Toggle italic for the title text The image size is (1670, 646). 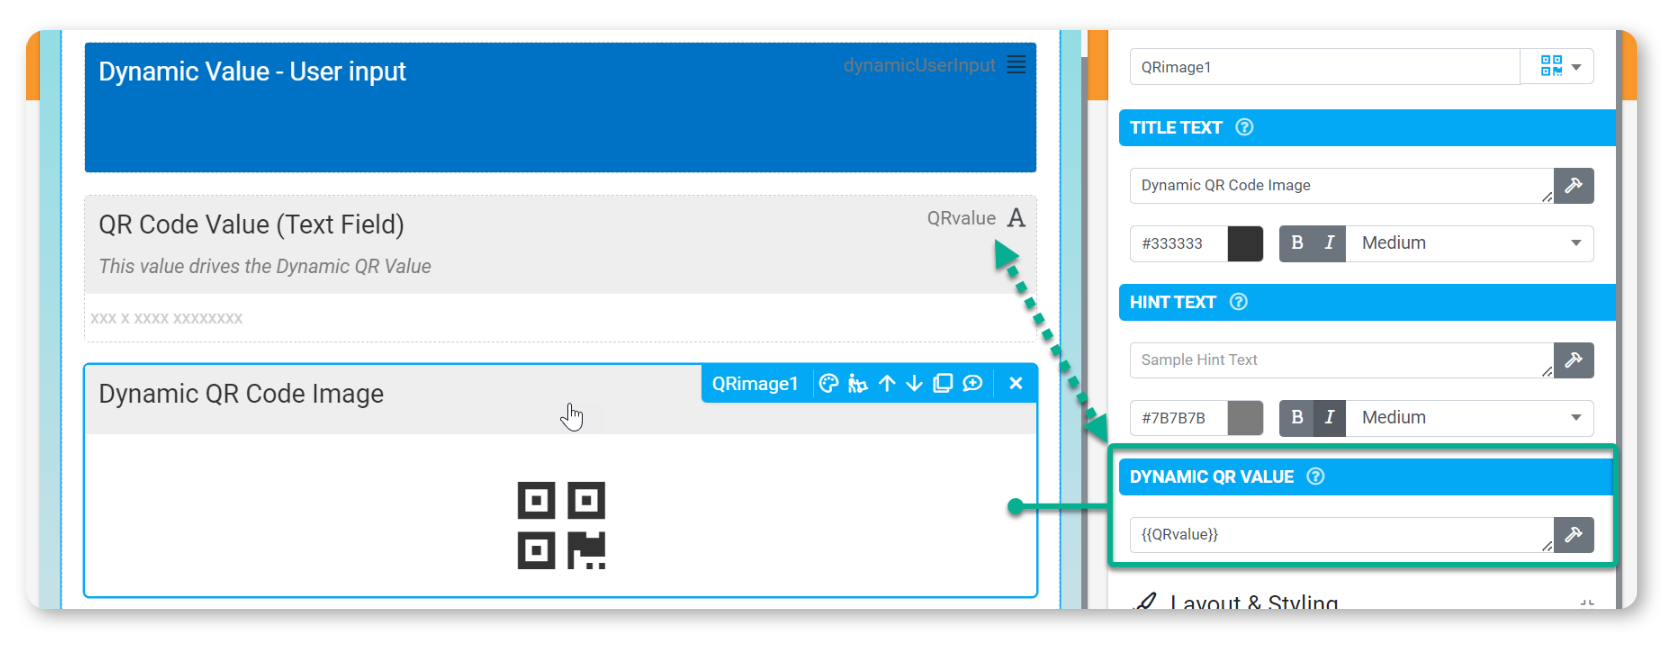(x=1330, y=243)
